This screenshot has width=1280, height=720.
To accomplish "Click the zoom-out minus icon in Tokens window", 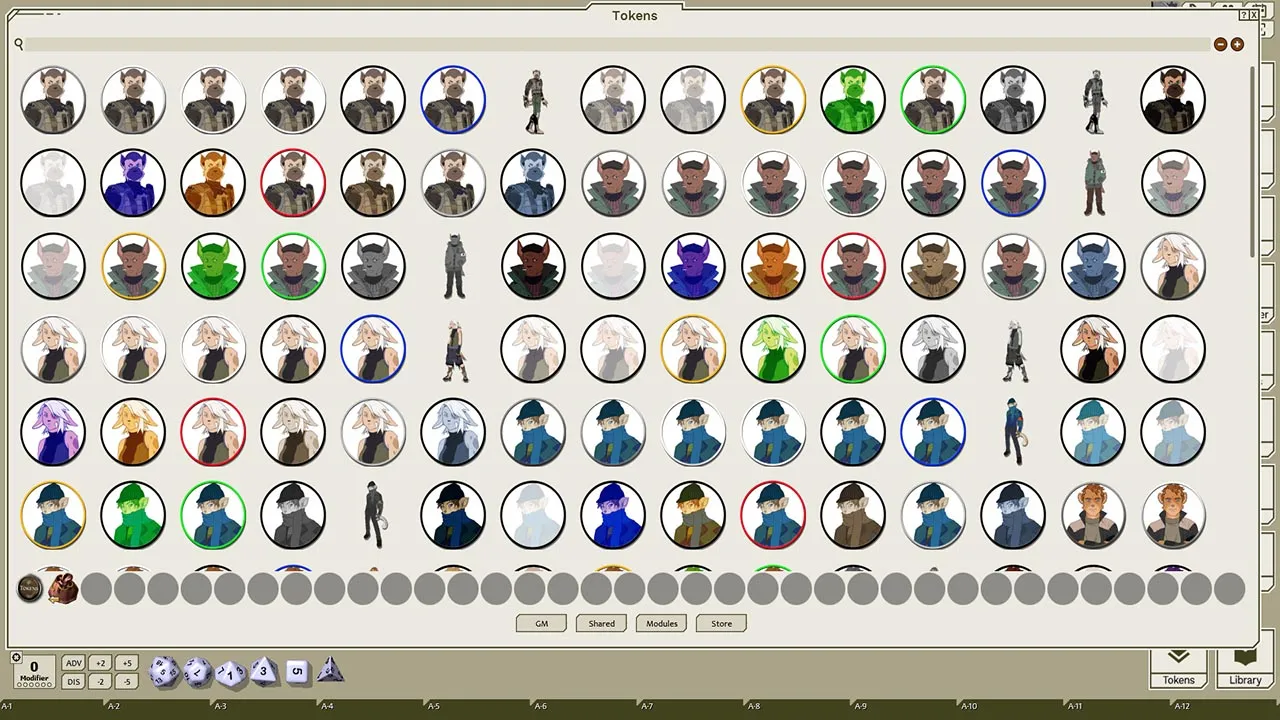I will click(1220, 44).
